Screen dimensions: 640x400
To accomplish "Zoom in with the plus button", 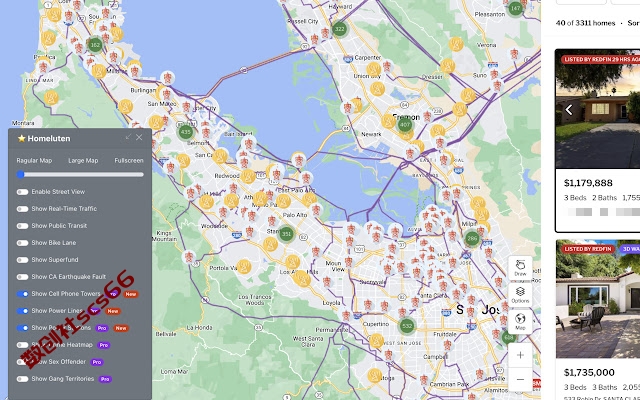I will coord(520,355).
